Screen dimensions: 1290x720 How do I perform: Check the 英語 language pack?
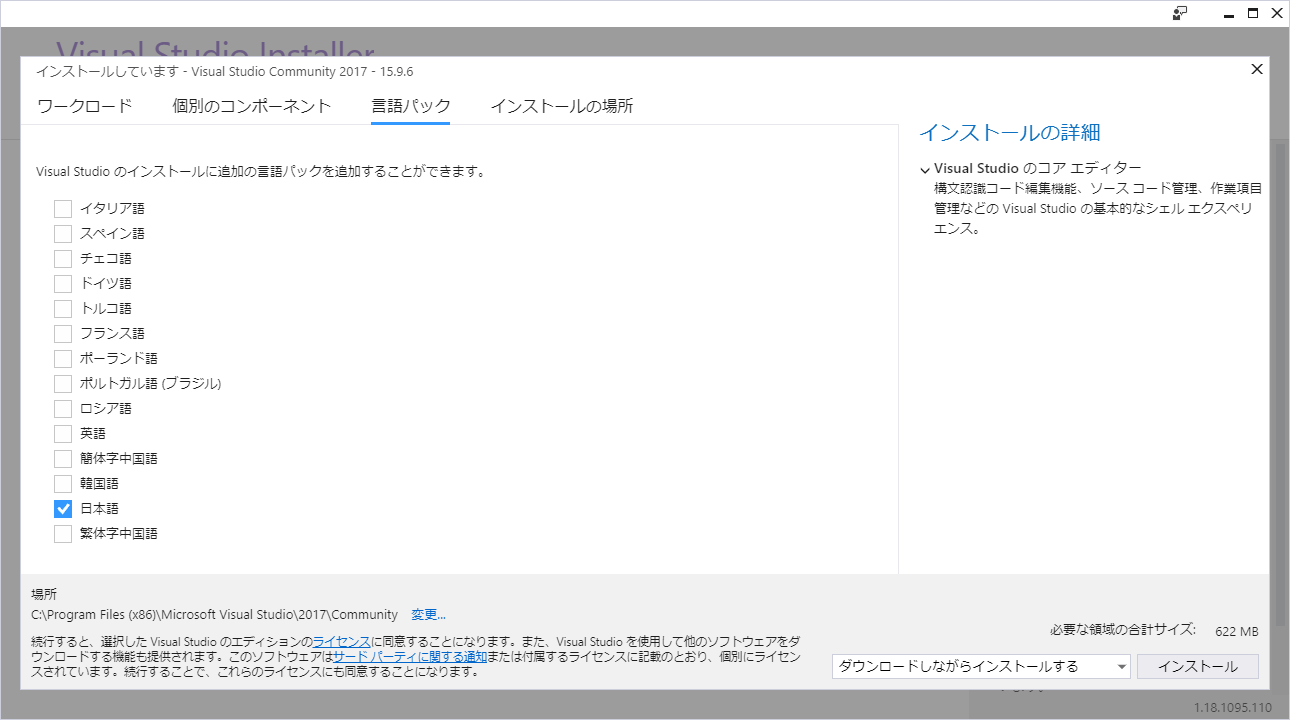click(63, 433)
